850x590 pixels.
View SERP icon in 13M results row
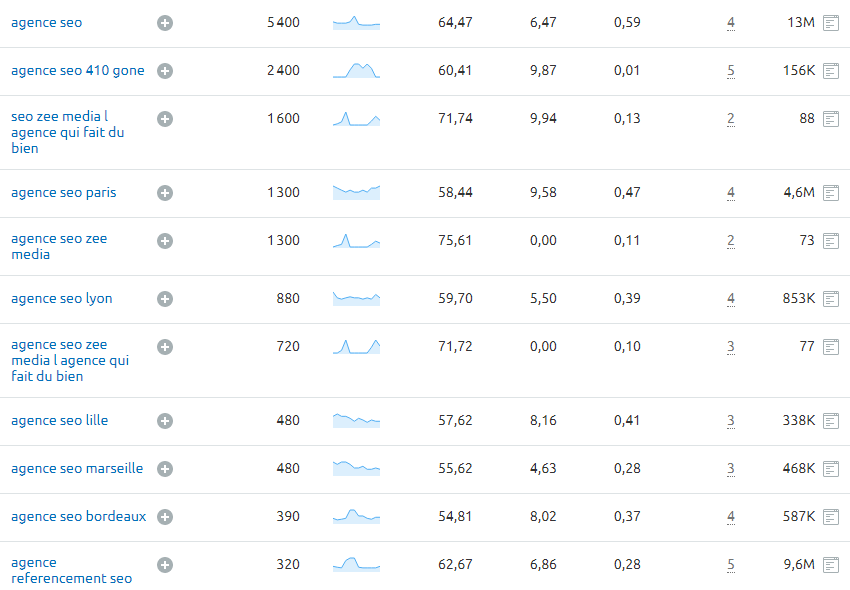coord(830,23)
